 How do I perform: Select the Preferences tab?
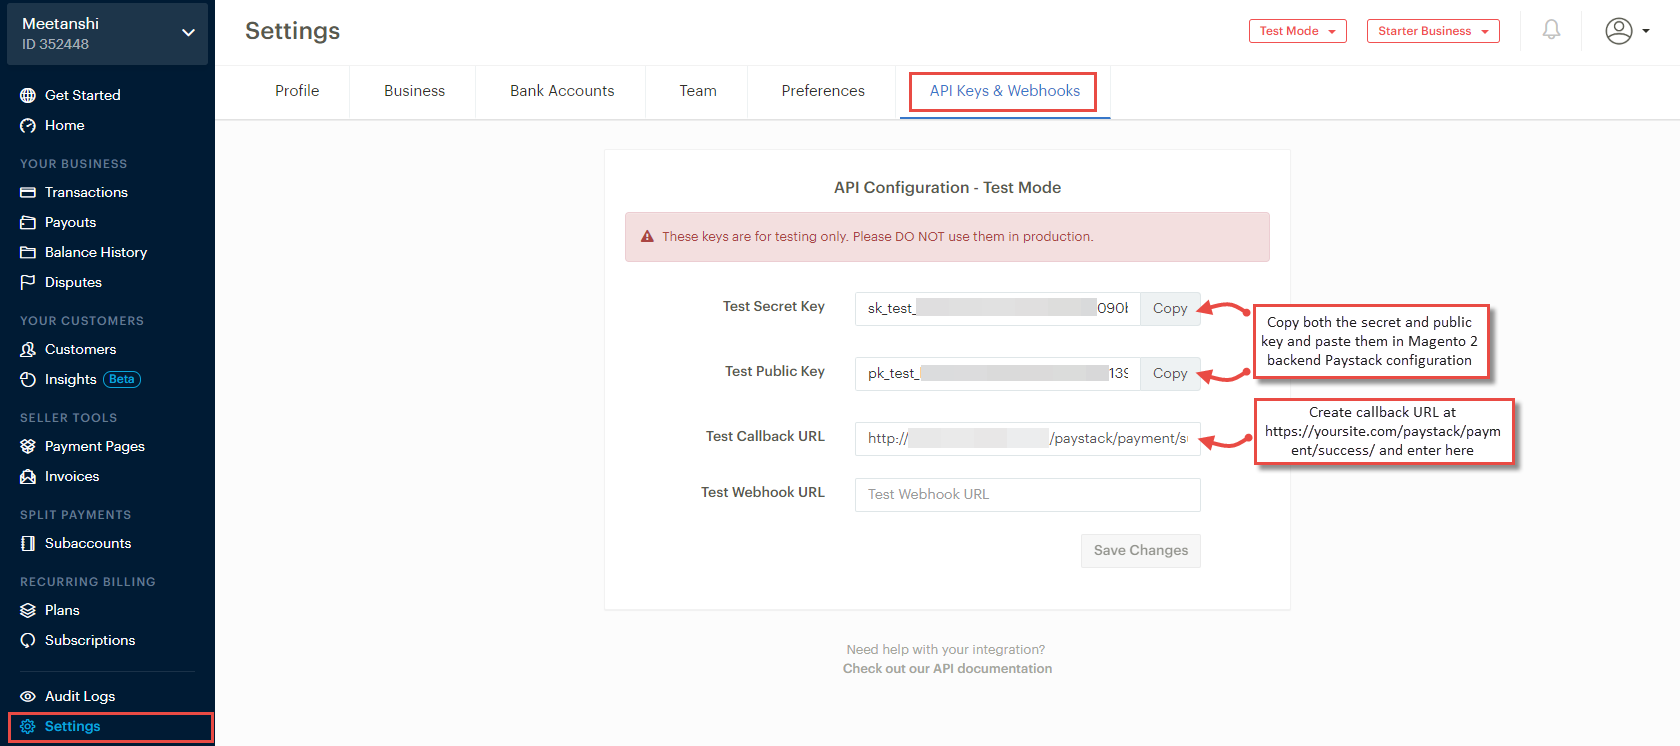pos(823,91)
